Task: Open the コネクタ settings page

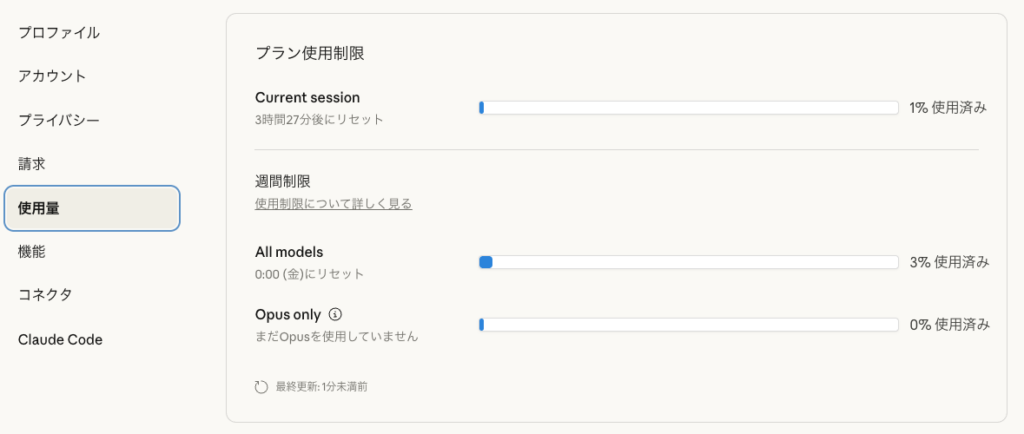Action: (45, 295)
